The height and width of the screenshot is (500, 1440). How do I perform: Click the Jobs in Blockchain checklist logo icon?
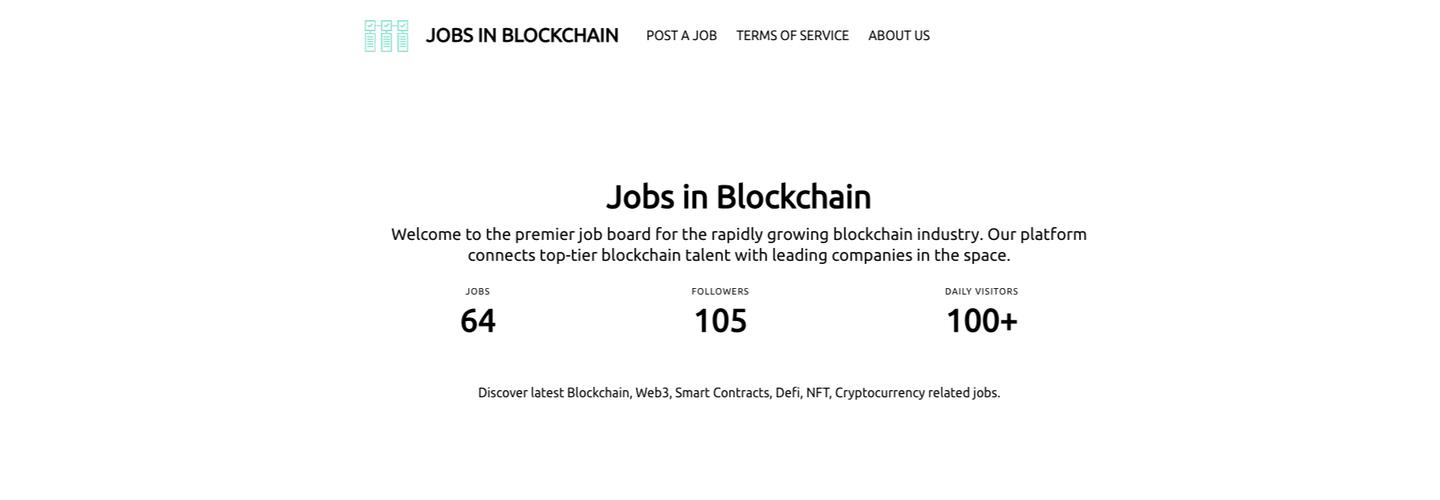tap(386, 36)
